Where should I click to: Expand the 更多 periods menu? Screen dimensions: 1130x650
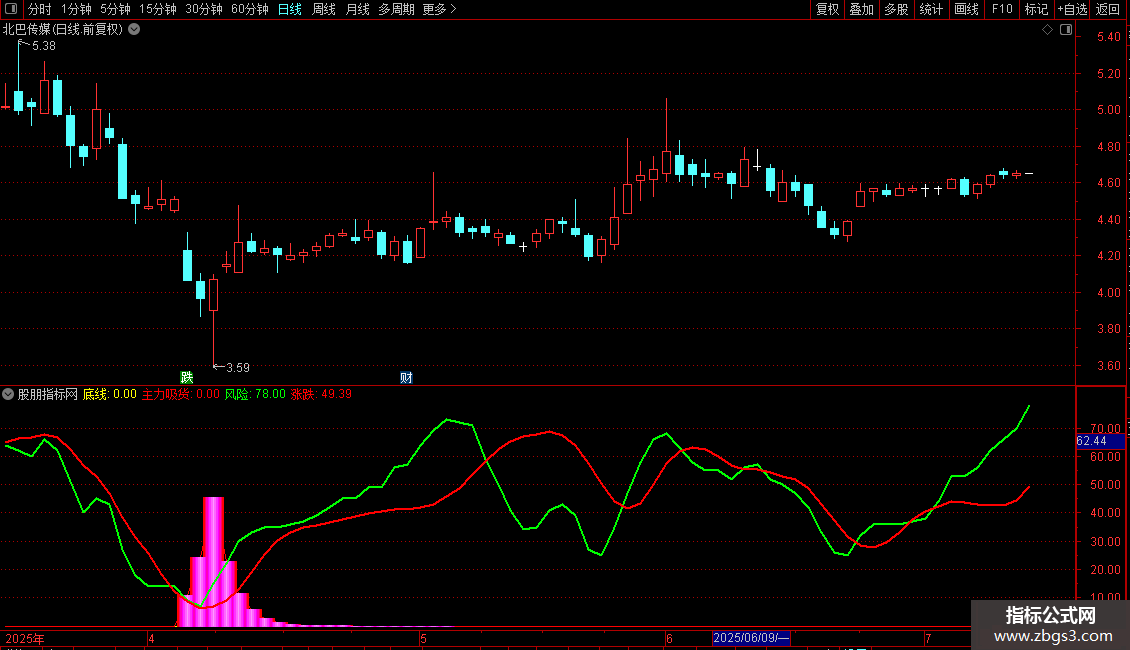click(439, 9)
